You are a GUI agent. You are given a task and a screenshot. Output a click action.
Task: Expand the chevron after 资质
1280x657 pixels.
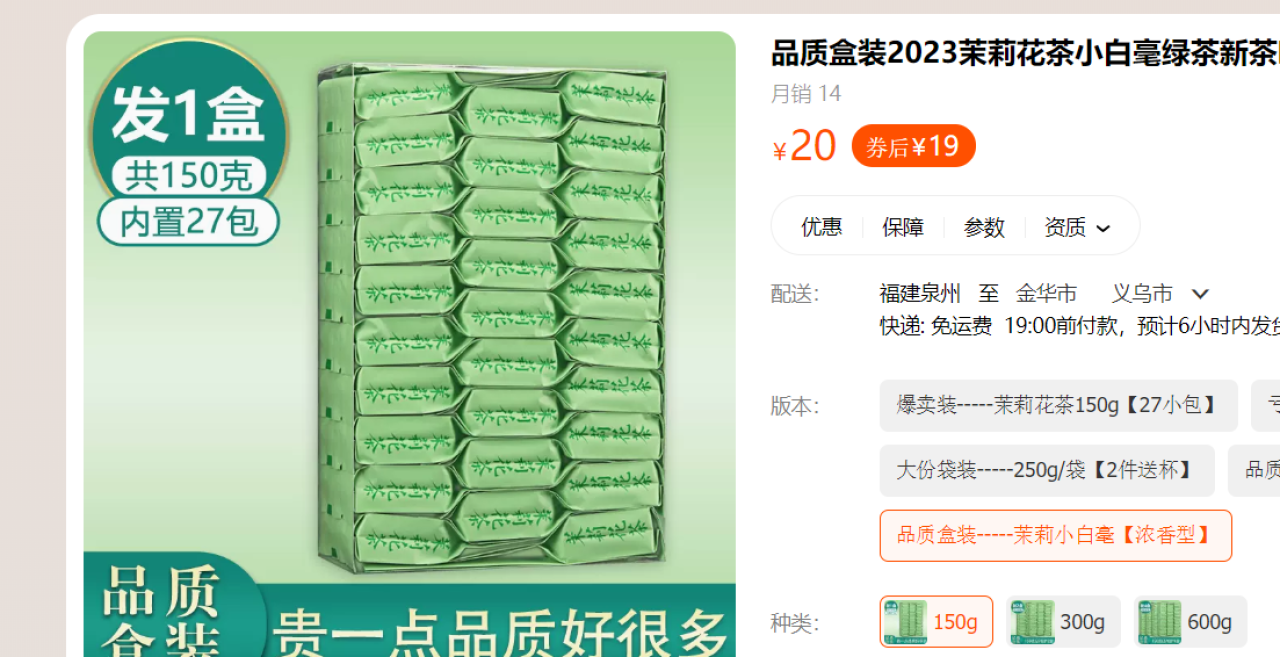pos(1103,228)
